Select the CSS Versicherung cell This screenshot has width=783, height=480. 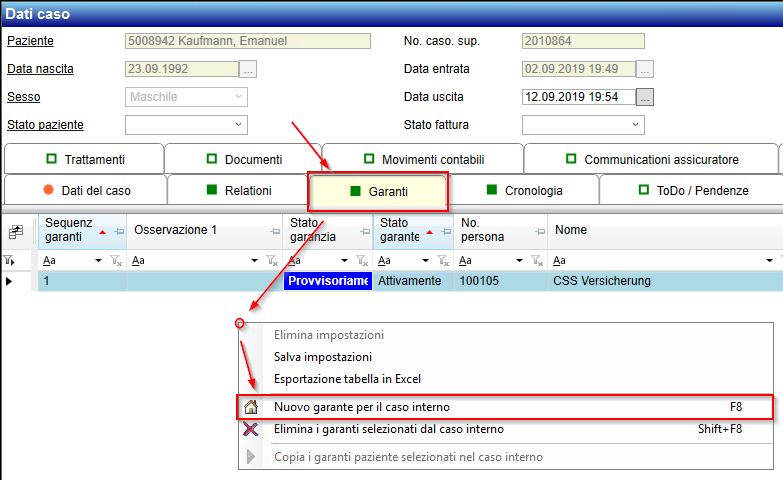(x=666, y=281)
